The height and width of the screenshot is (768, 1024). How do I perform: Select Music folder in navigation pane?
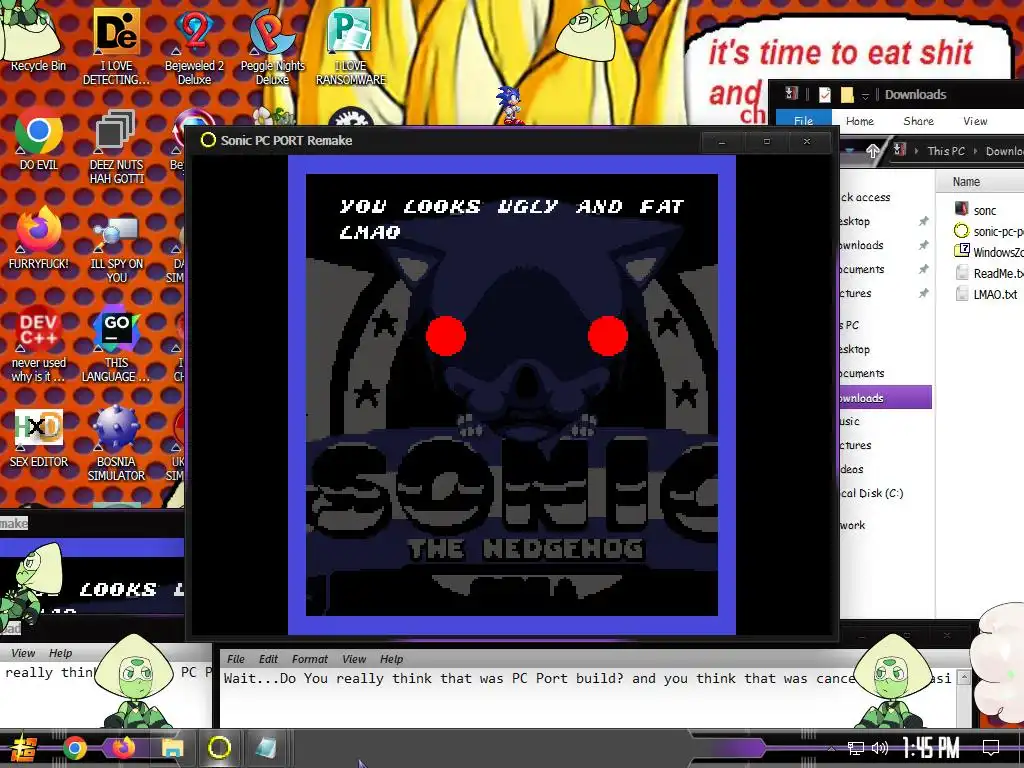(850, 421)
